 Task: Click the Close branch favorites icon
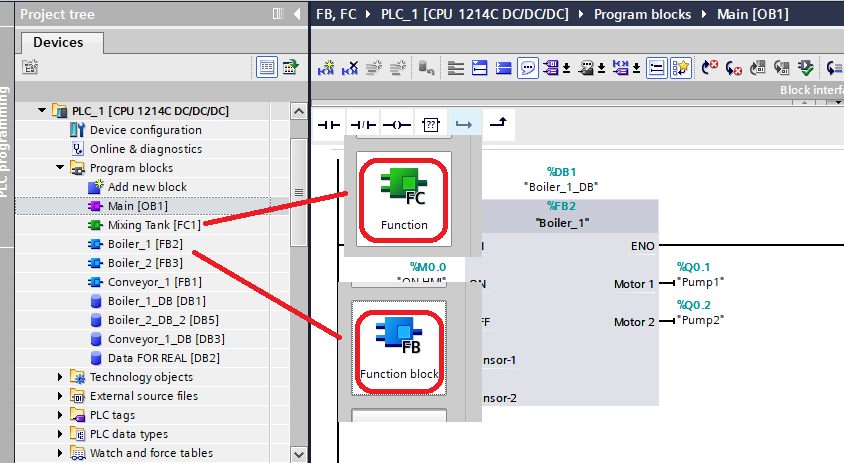(x=498, y=124)
